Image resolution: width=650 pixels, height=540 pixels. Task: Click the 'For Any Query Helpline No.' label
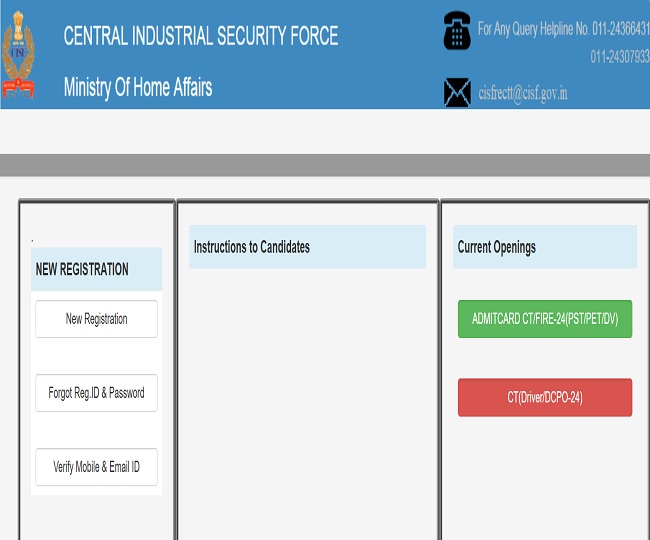[531, 29]
